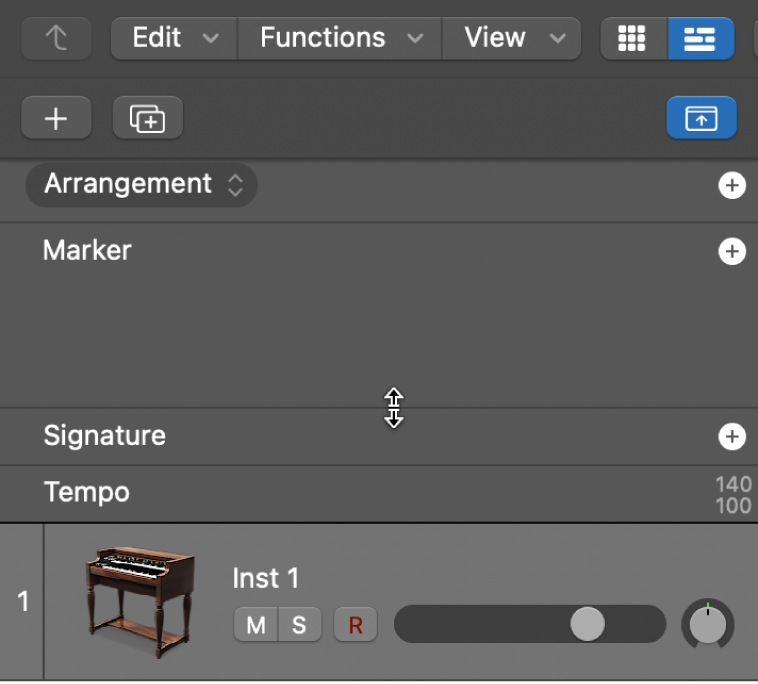Image resolution: width=758 pixels, height=684 pixels.
Task: Select the Tempo global track label
Action: 87,493
